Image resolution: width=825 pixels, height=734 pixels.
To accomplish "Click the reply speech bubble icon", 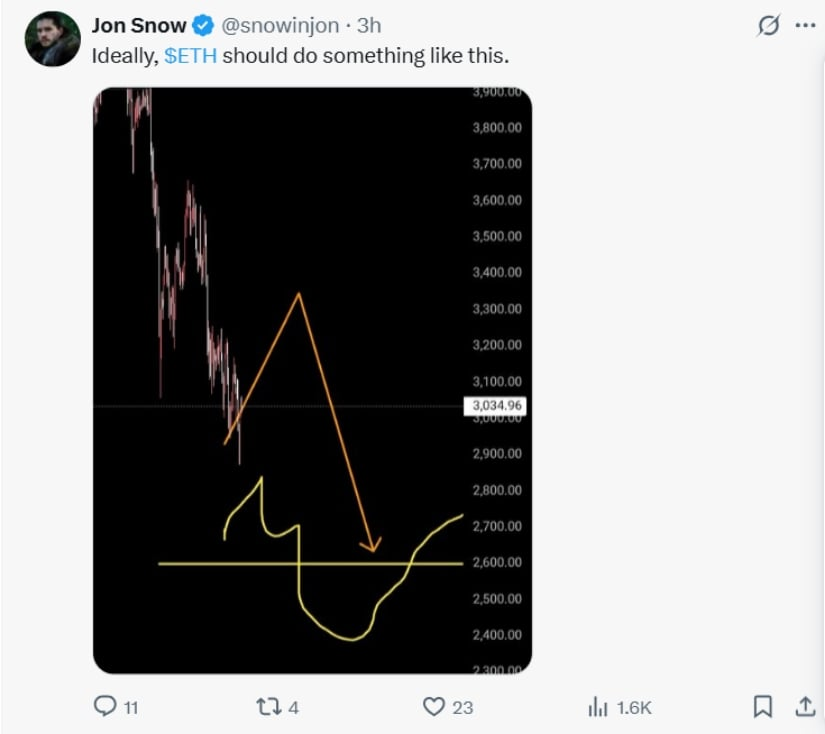I will [x=105, y=706].
